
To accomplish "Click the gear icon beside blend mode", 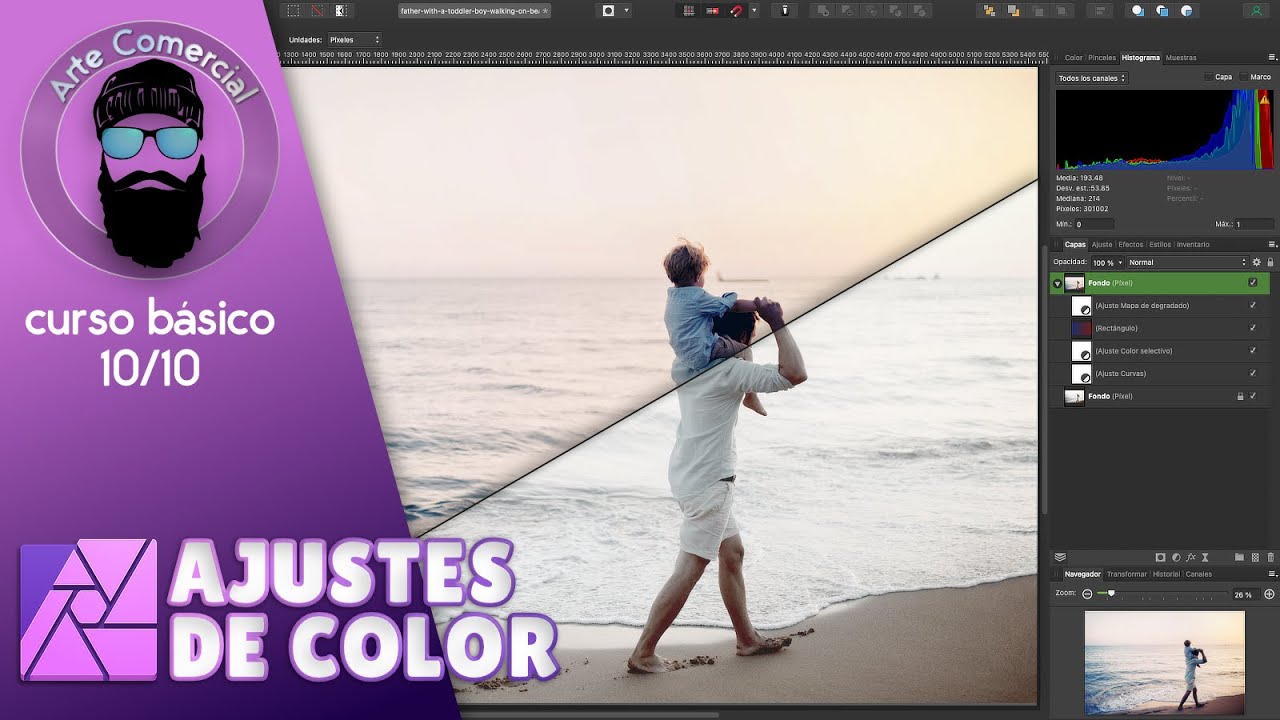I will click(x=1257, y=262).
